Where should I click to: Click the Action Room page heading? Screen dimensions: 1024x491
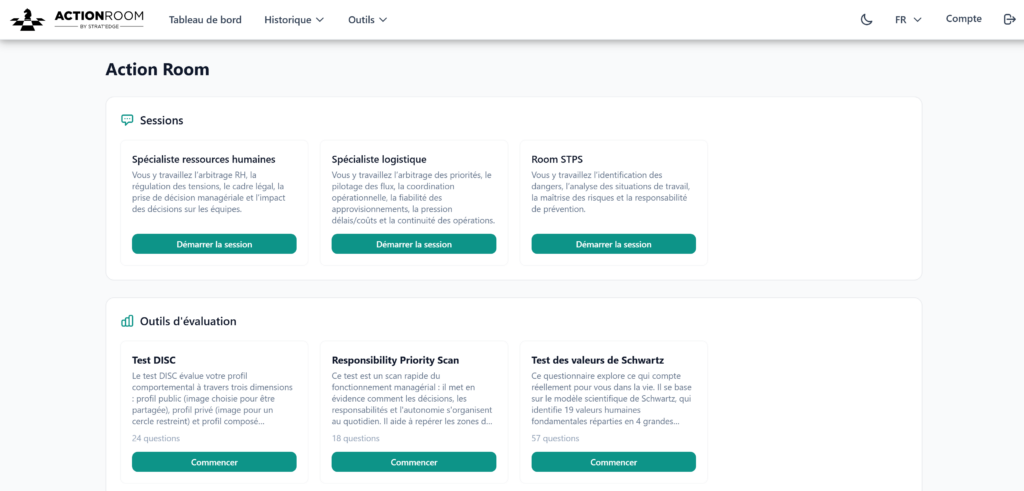(157, 69)
